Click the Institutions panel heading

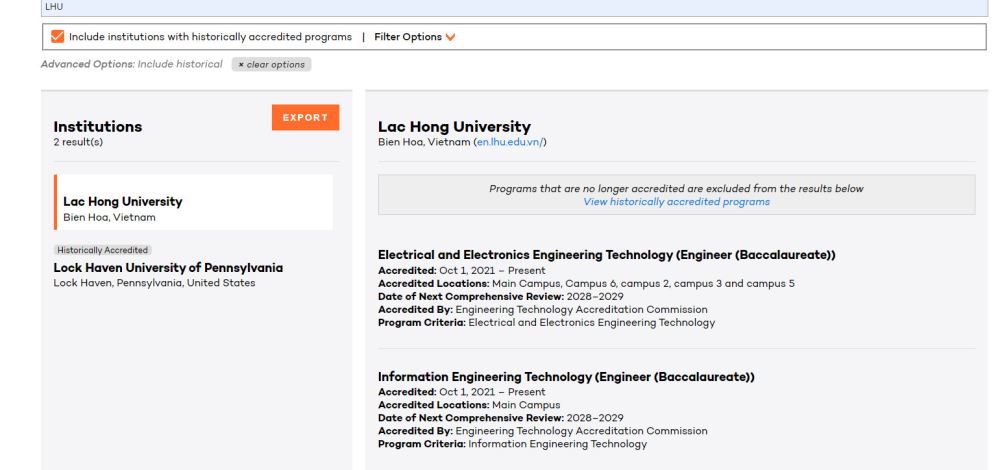click(97, 126)
